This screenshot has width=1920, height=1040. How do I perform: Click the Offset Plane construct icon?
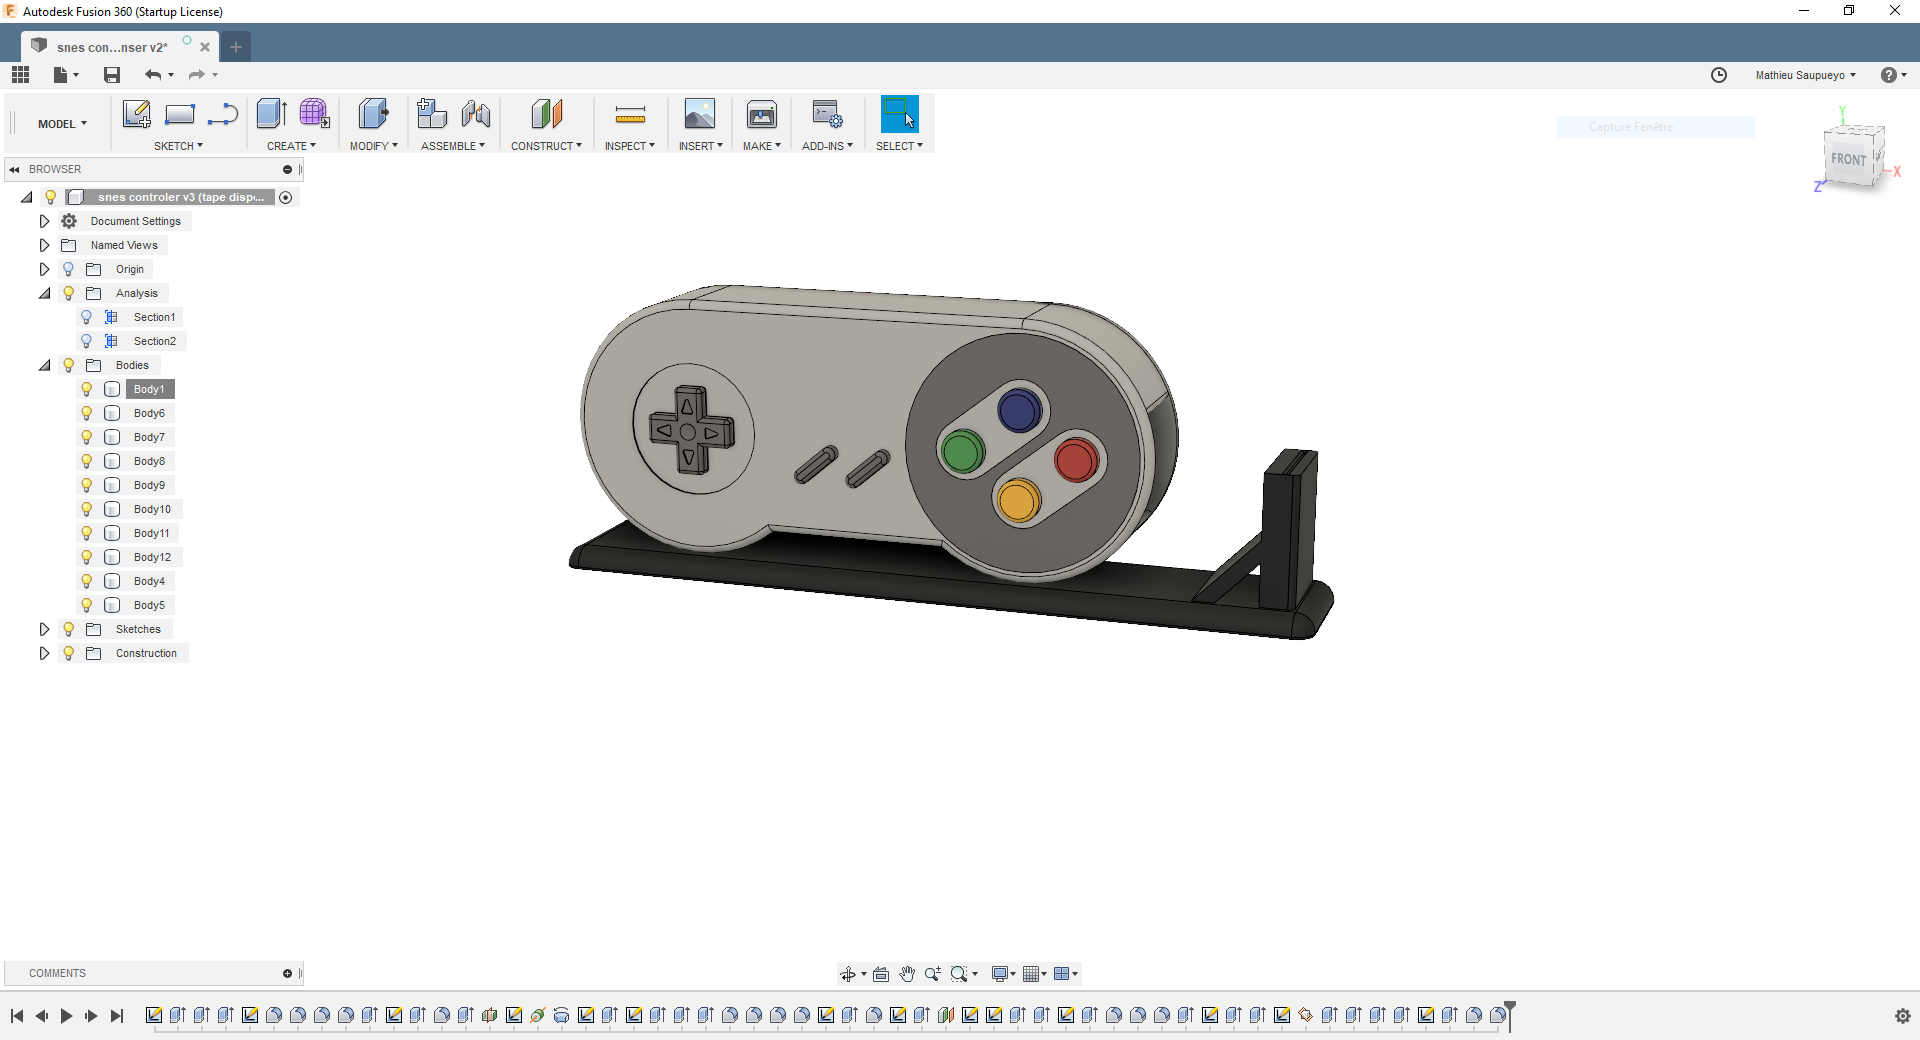point(547,114)
